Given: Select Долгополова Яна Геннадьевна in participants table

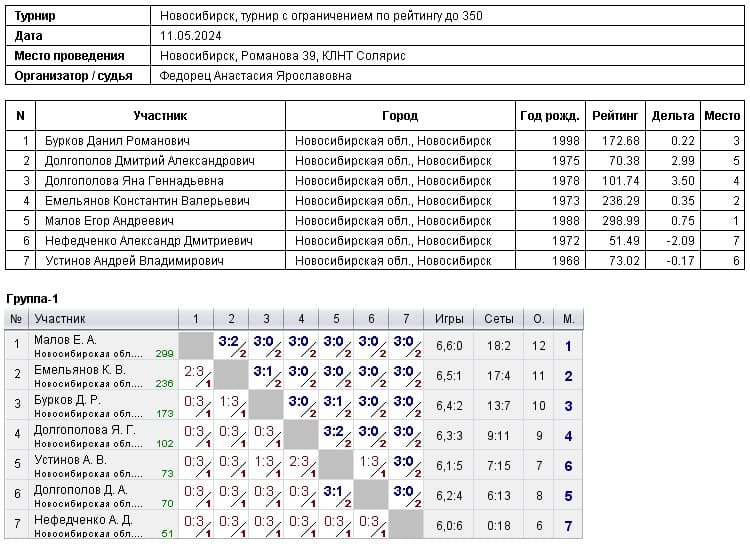Looking at the screenshot, I should [134, 181].
